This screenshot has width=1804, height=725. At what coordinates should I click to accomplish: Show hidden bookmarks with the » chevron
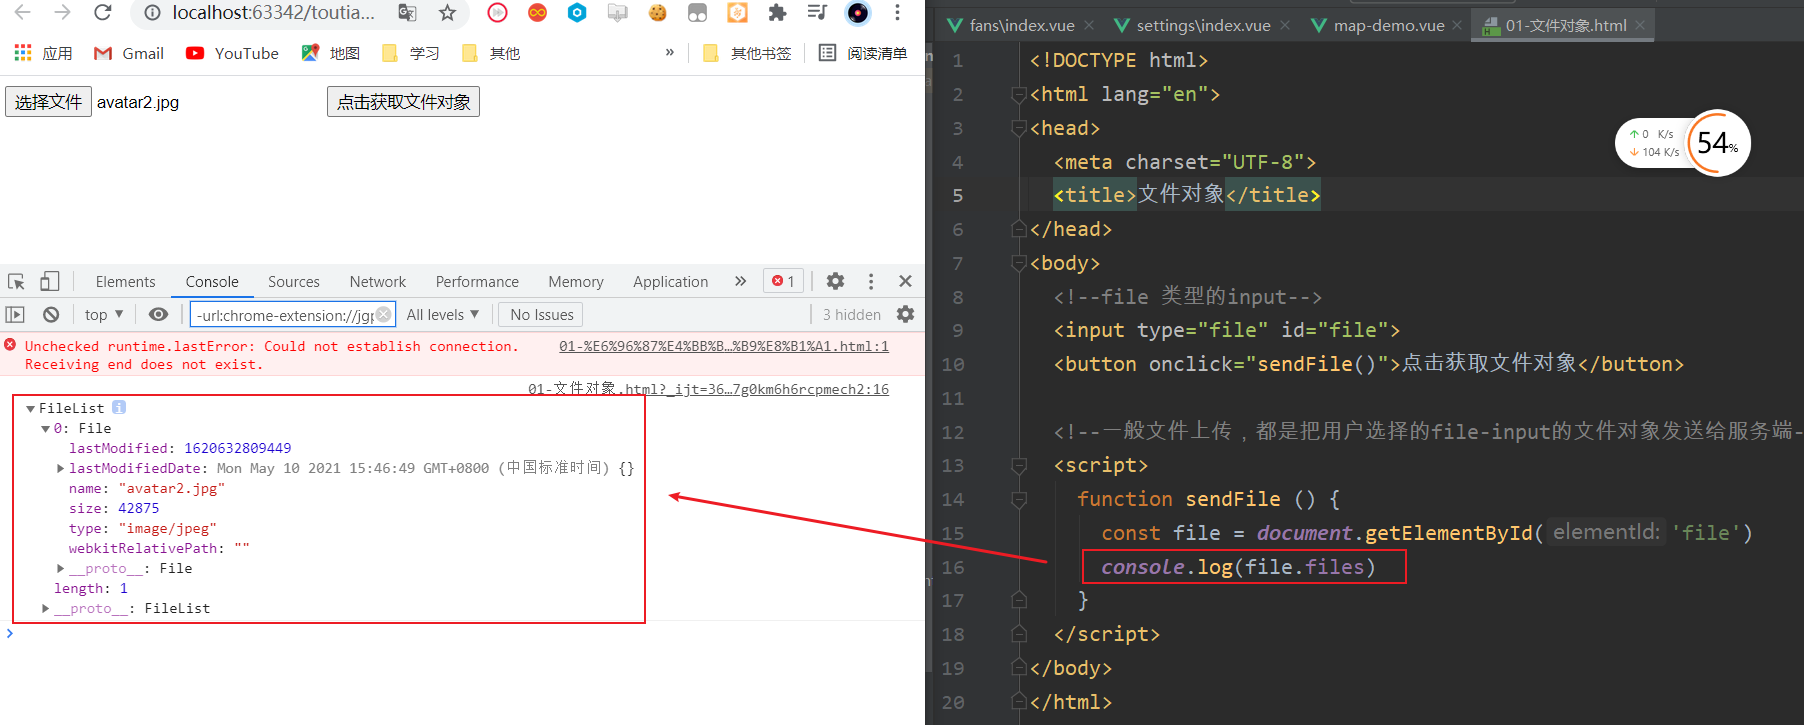[669, 53]
